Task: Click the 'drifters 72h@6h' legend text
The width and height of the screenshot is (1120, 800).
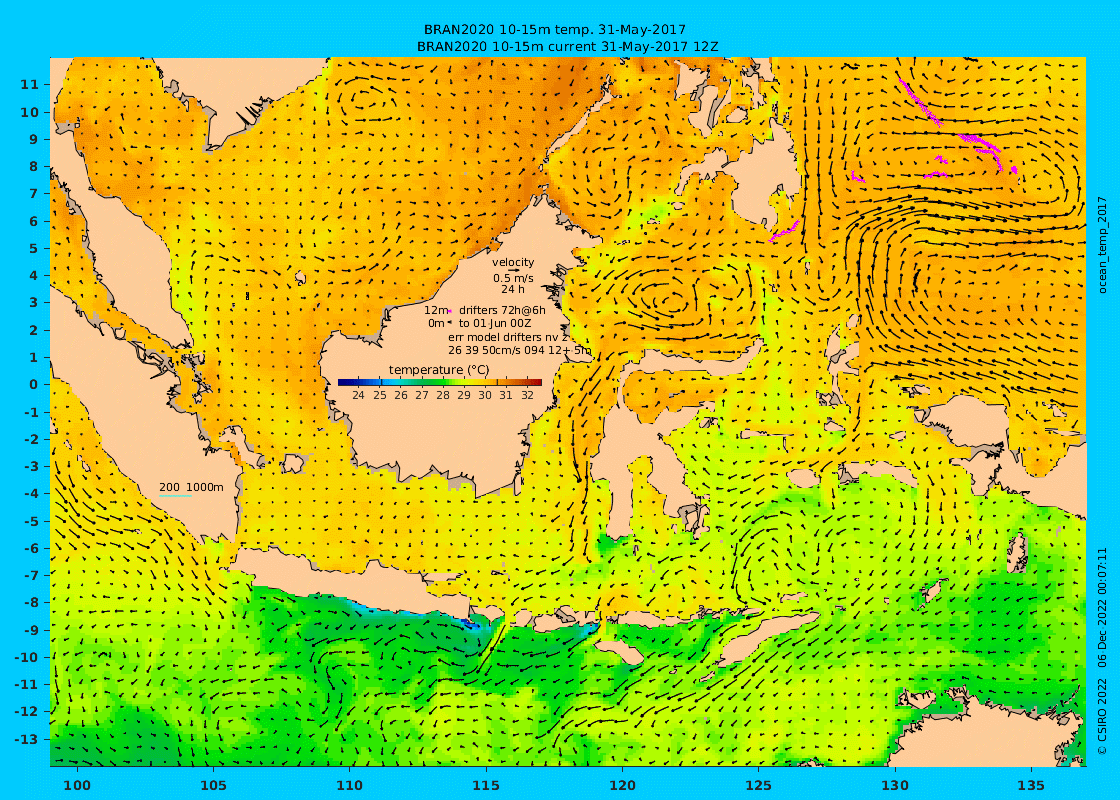Action: pos(502,310)
